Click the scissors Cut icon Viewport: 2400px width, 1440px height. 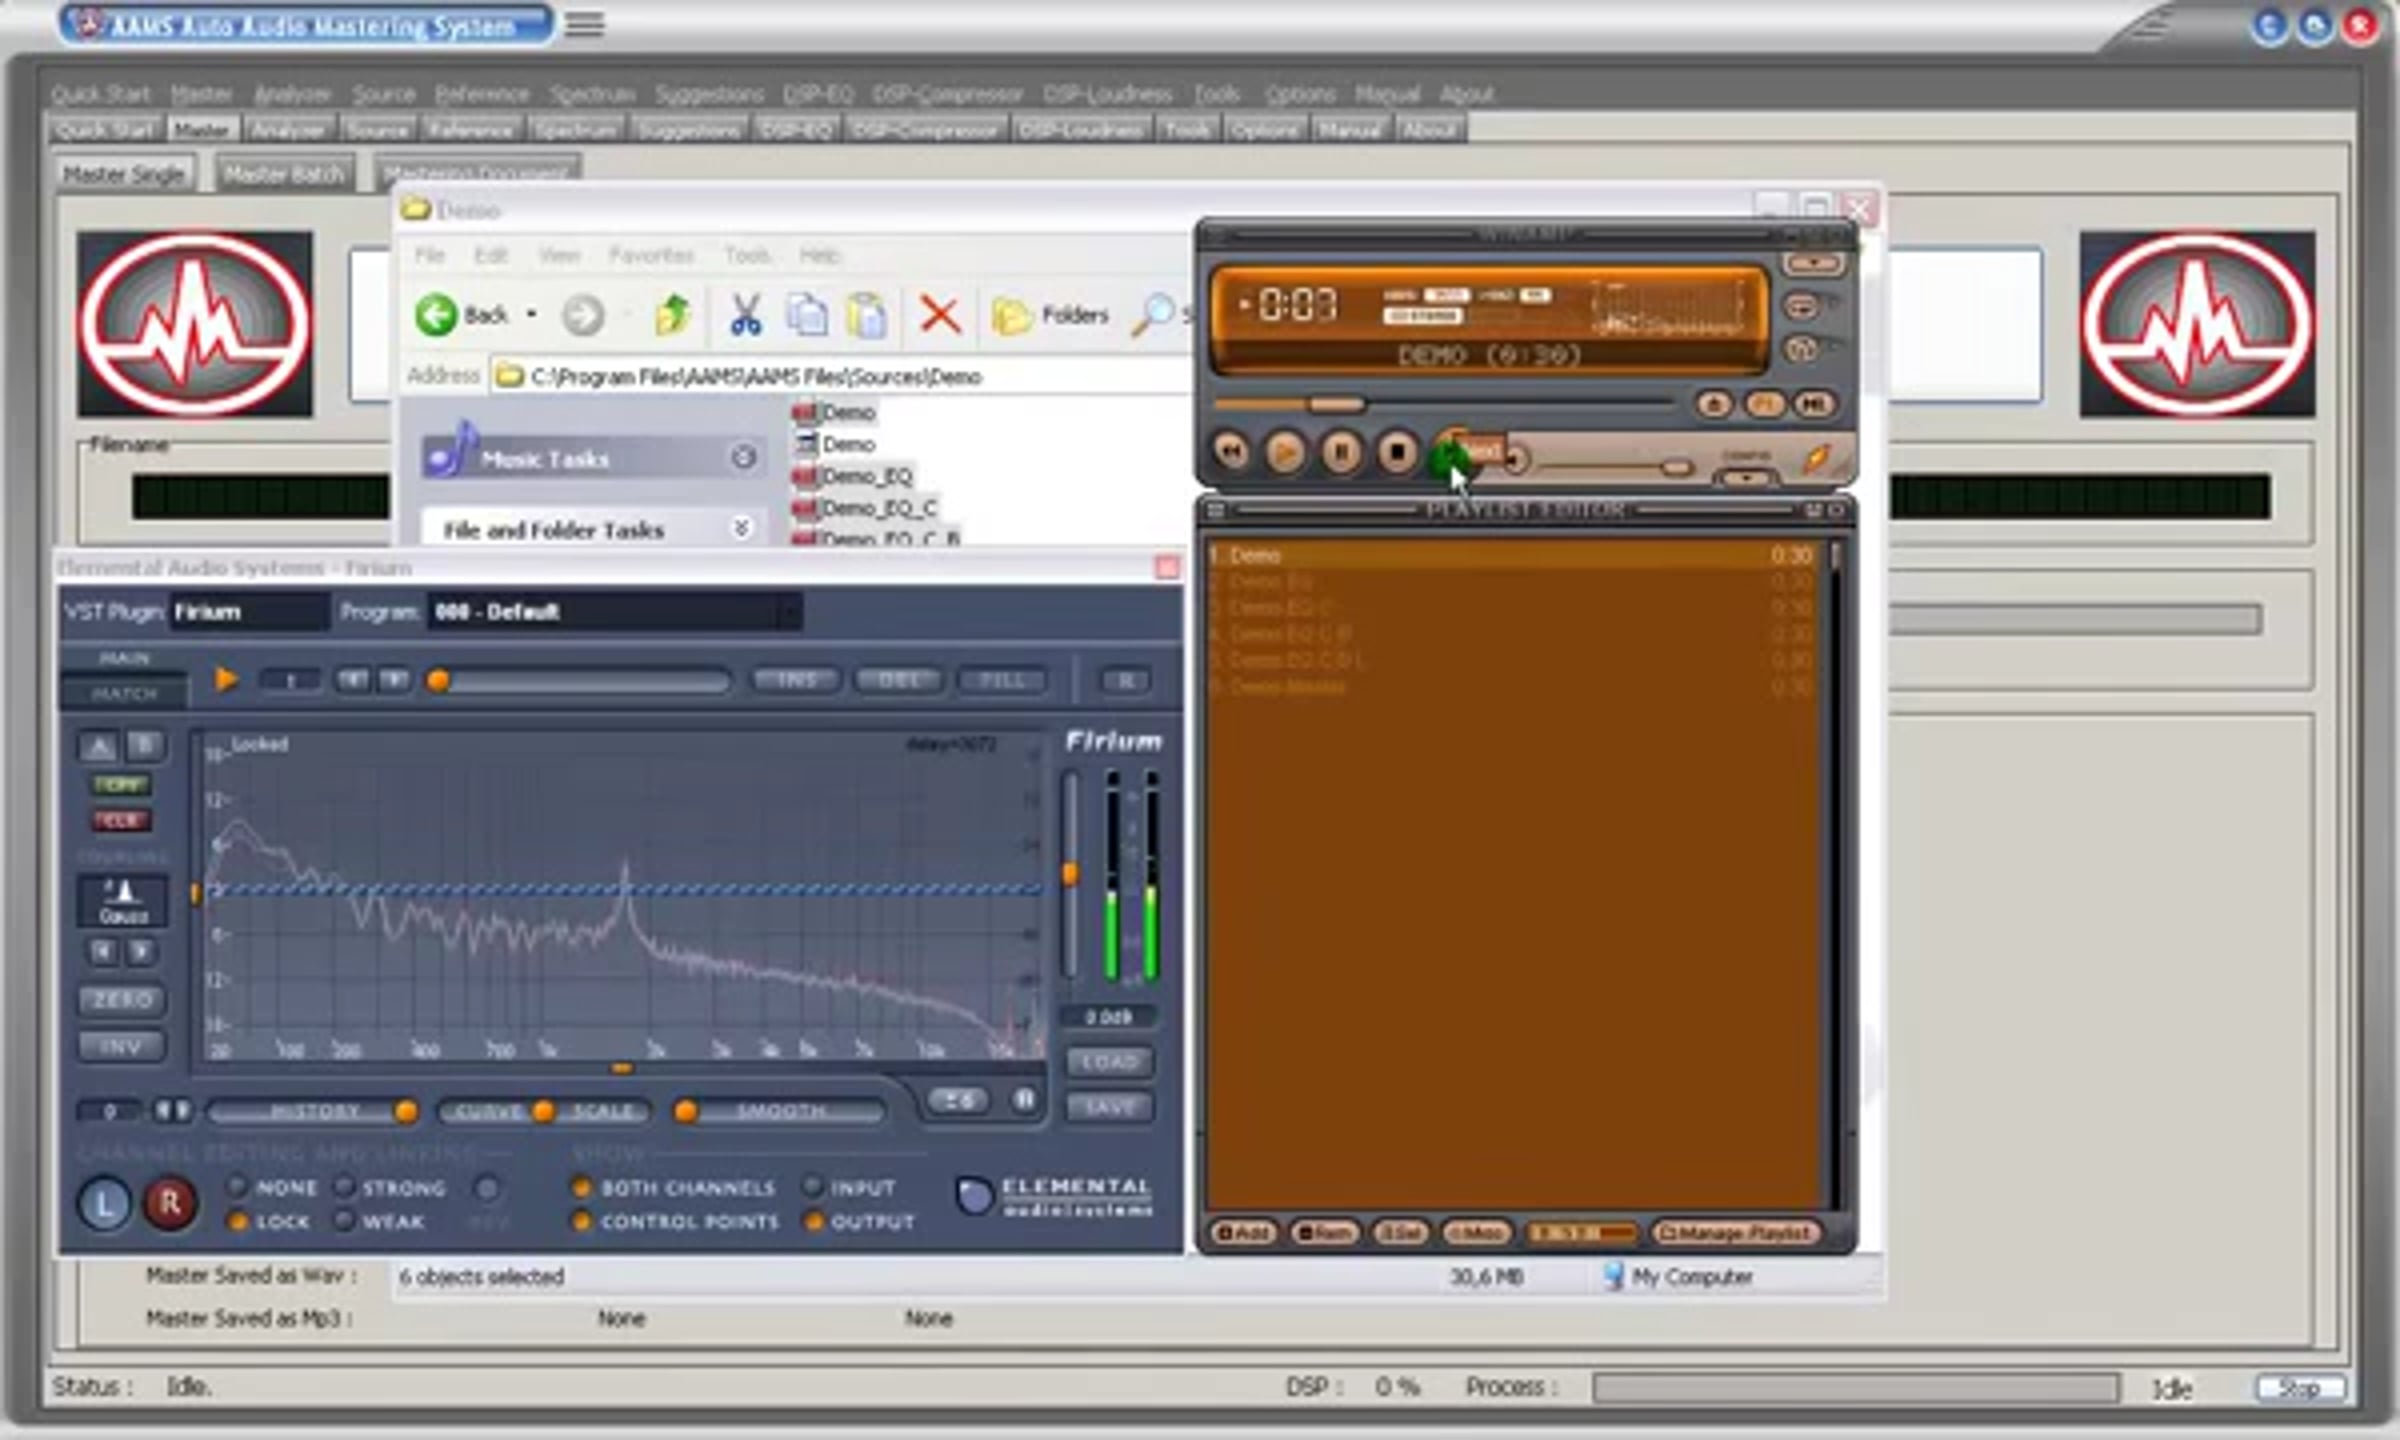tap(745, 315)
